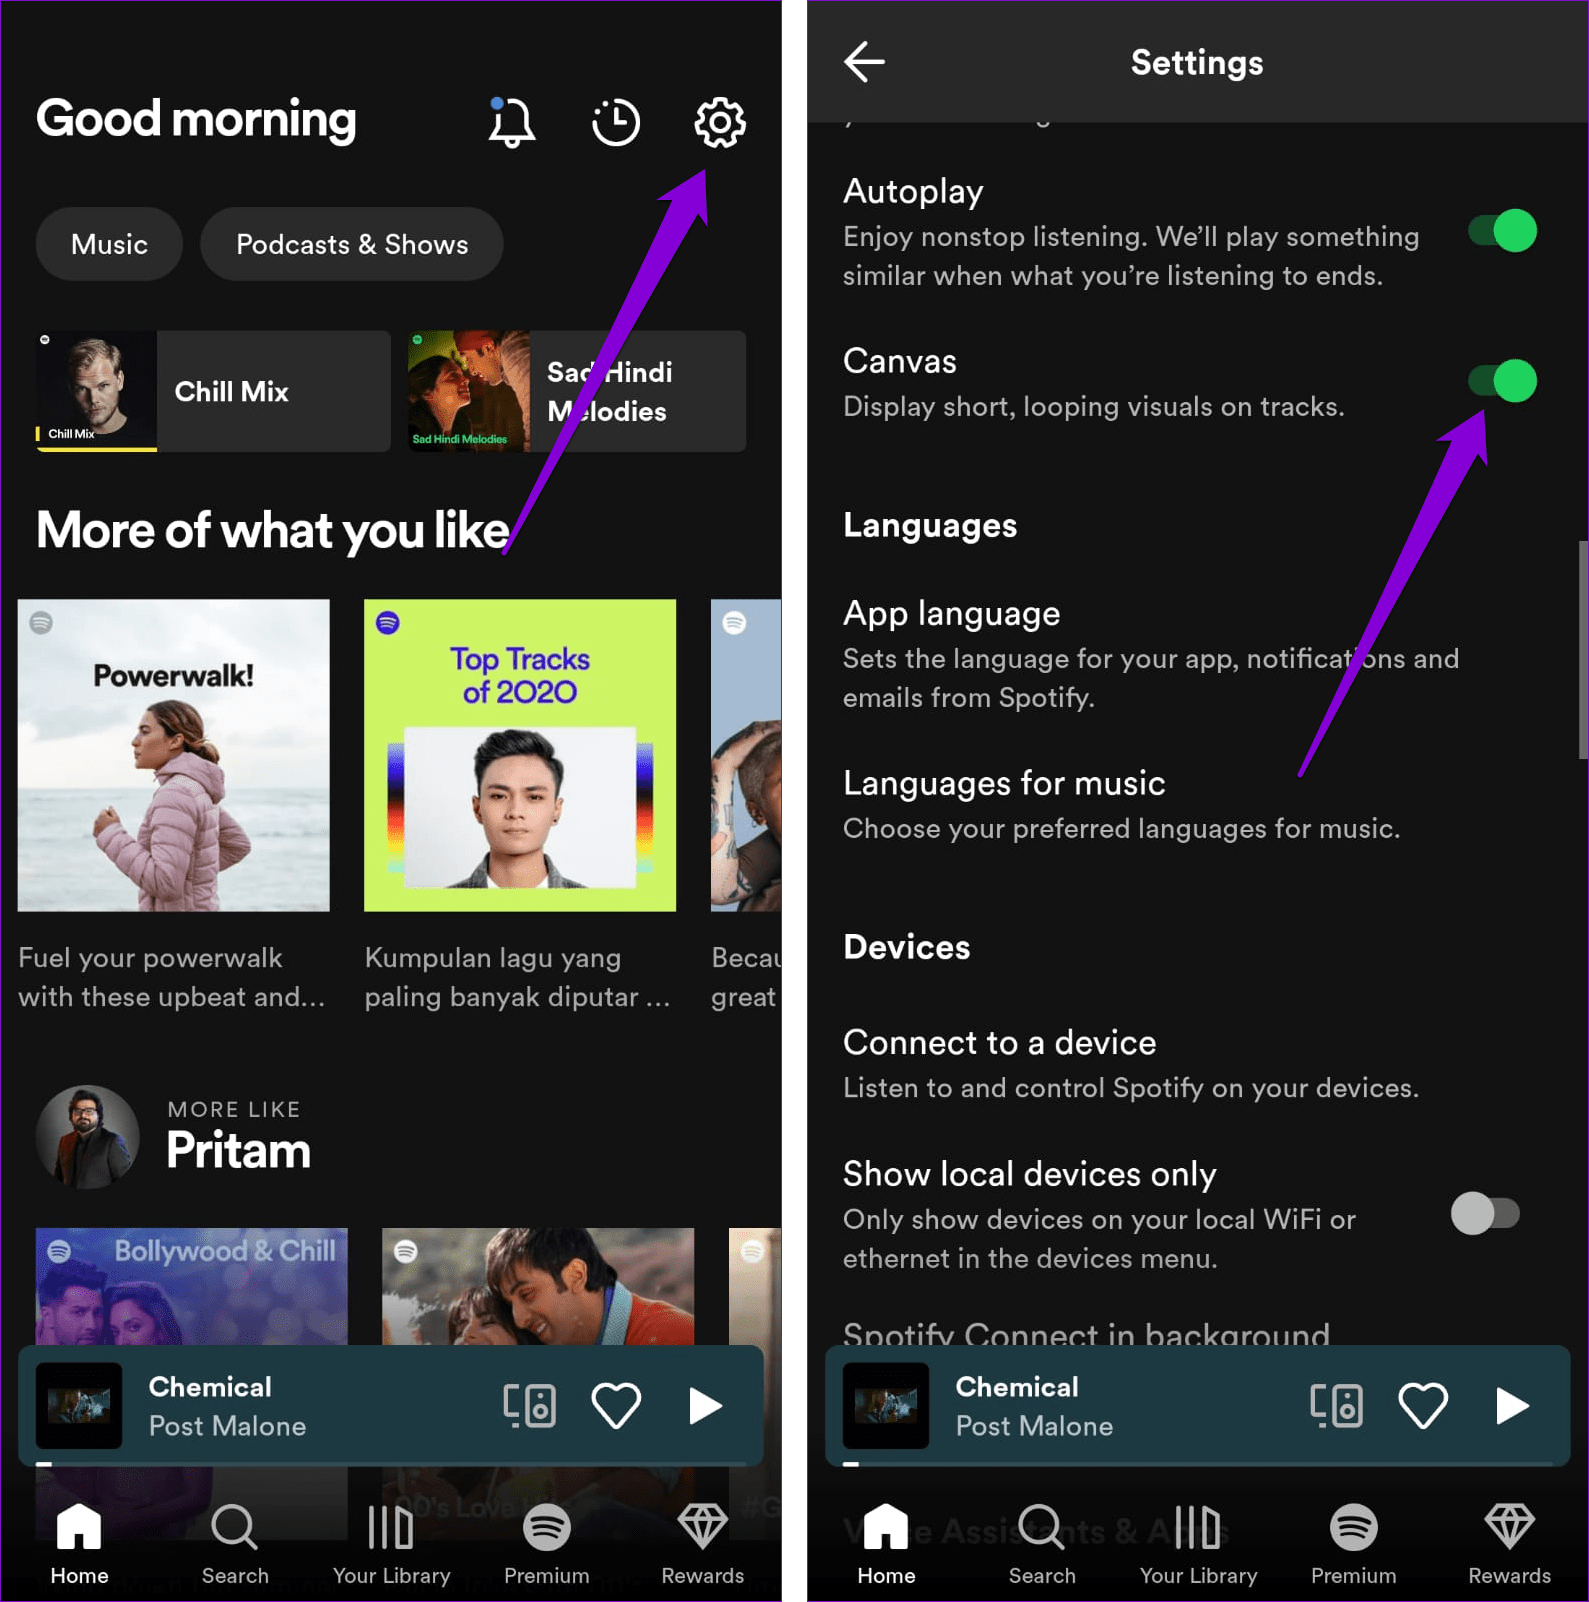This screenshot has width=1589, height=1602.
Task: Toggle Autoplay switch off
Action: coord(1502,231)
